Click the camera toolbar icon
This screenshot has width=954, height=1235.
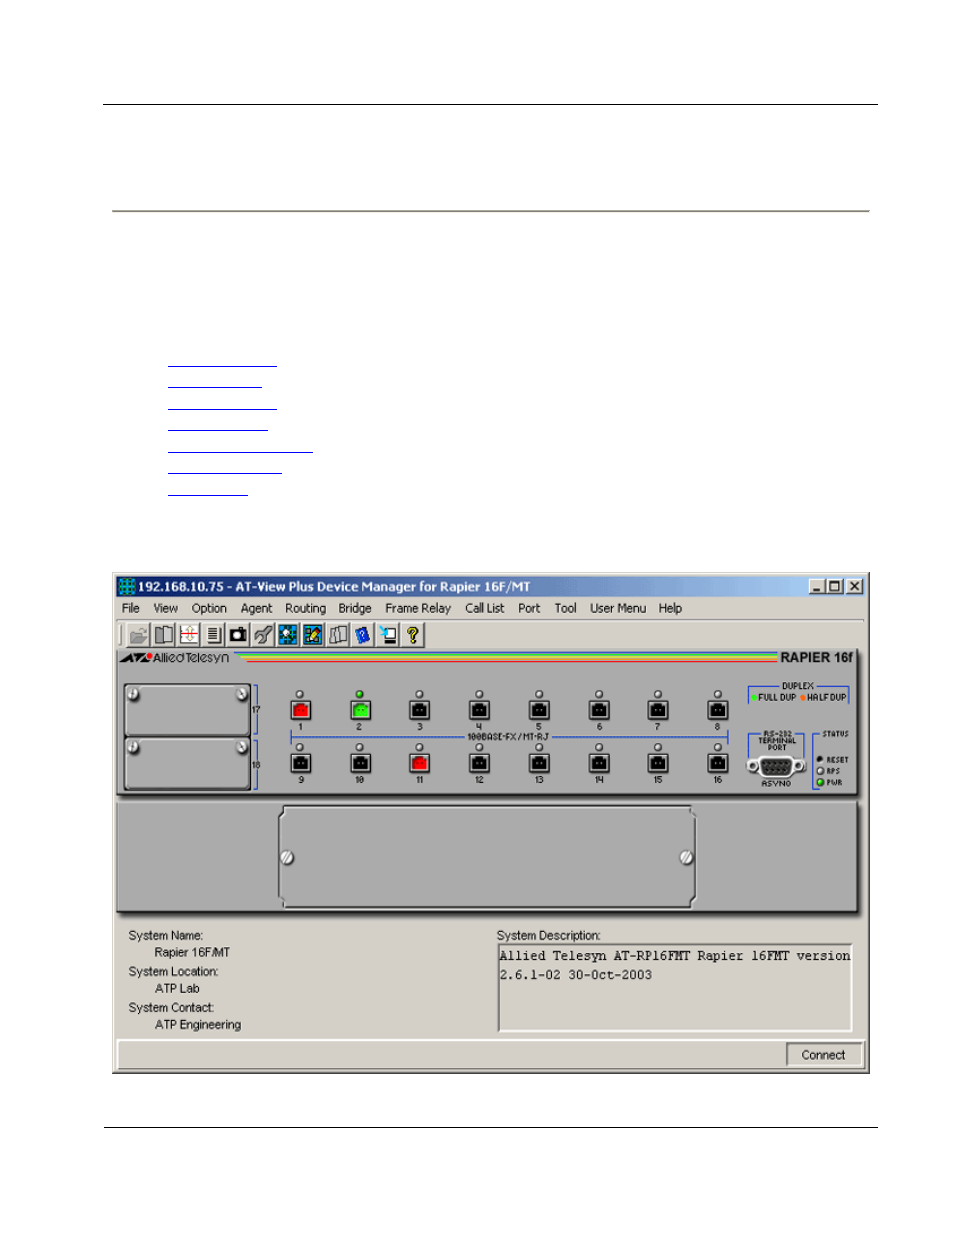[239, 635]
